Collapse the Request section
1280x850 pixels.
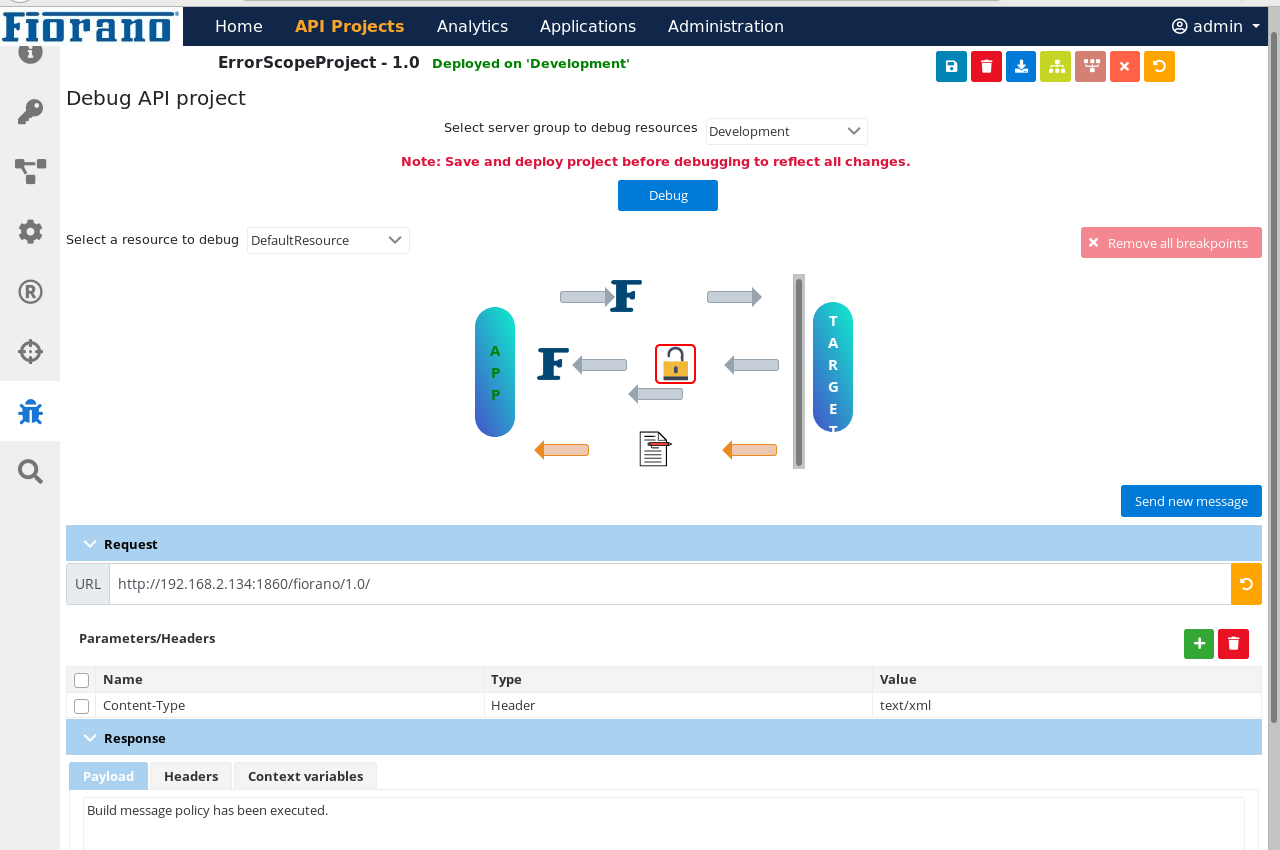(90, 544)
